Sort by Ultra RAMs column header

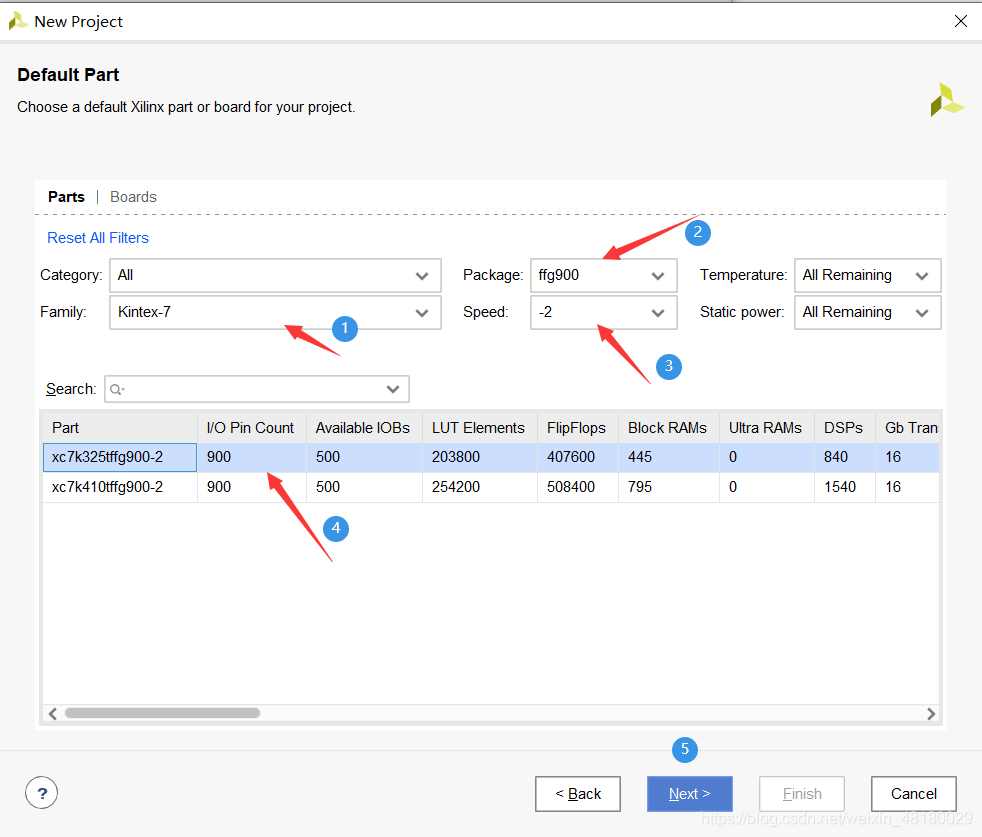pyautogui.click(x=767, y=428)
